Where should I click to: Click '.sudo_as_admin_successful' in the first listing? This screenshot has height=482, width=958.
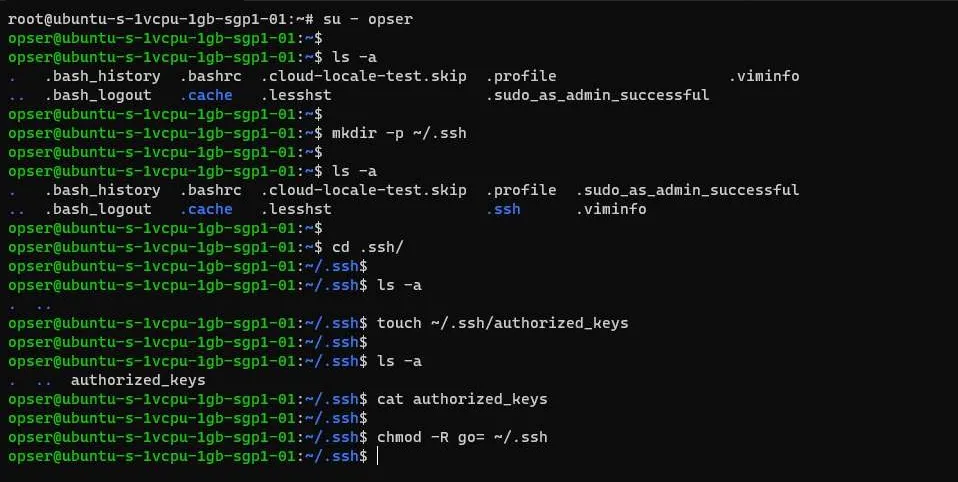point(598,95)
